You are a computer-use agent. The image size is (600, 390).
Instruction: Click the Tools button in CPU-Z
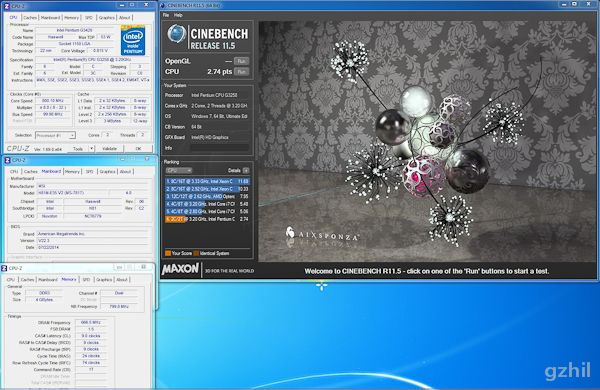[x=78, y=148]
